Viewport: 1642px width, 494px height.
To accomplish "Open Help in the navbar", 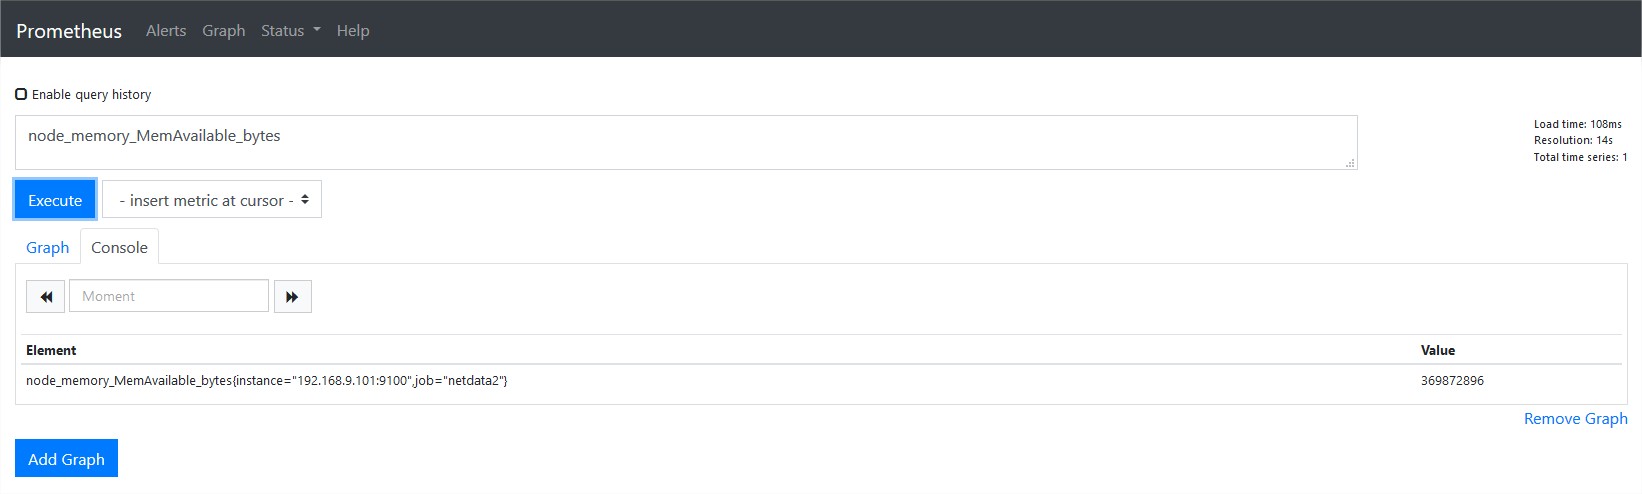I will [x=353, y=30].
